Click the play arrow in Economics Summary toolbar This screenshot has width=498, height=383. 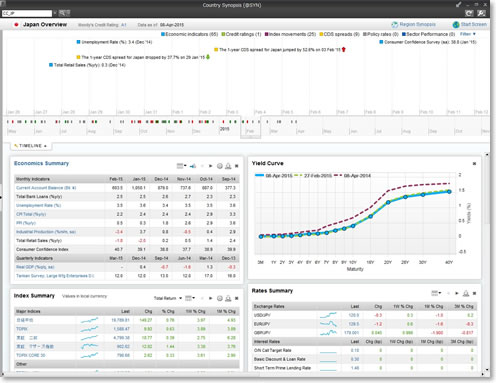(210, 166)
